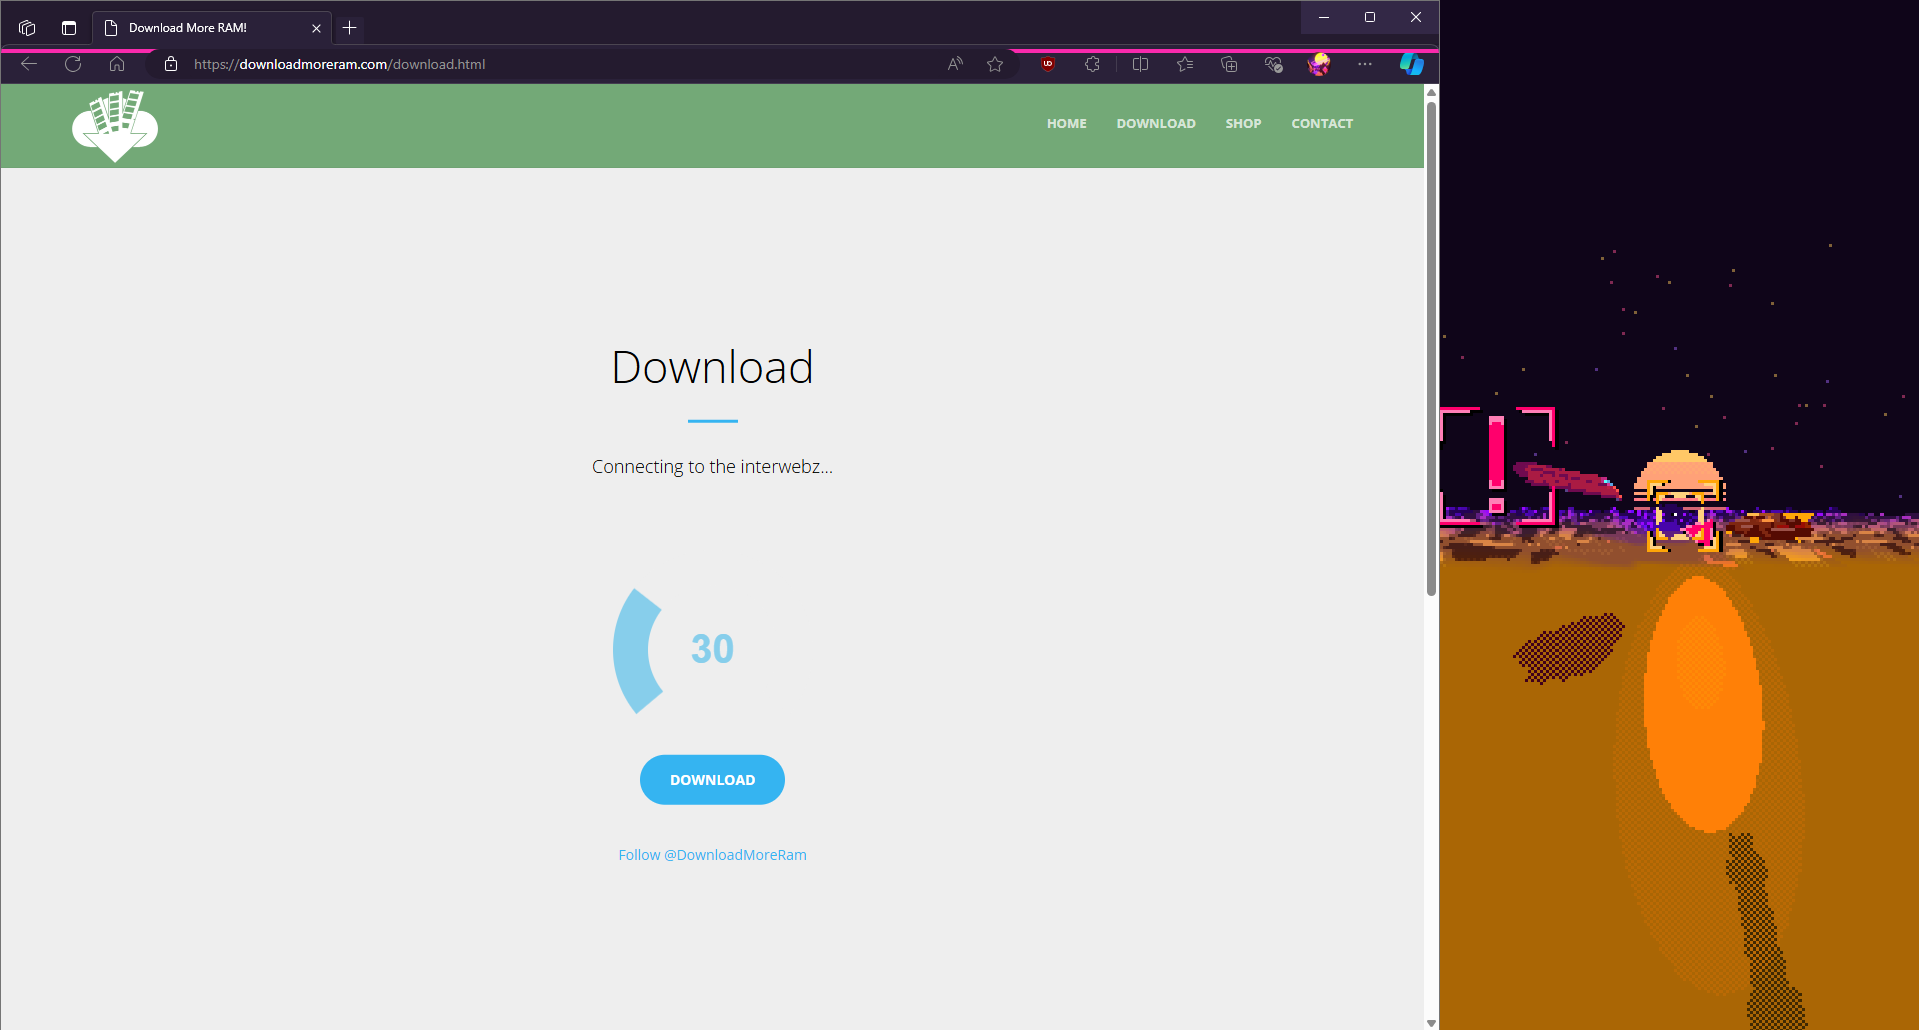Open SHOP in site navigation
This screenshot has width=1919, height=1030.
1243,123
